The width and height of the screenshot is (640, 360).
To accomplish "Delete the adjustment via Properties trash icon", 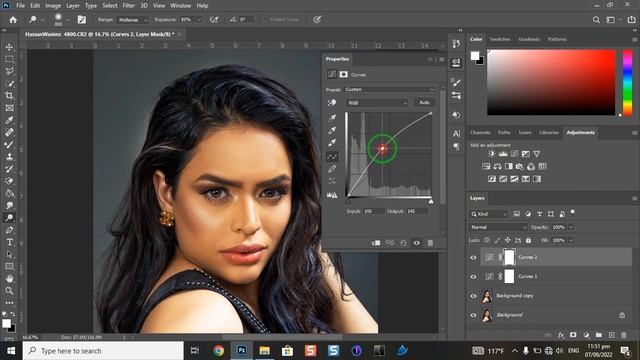I will (x=430, y=243).
